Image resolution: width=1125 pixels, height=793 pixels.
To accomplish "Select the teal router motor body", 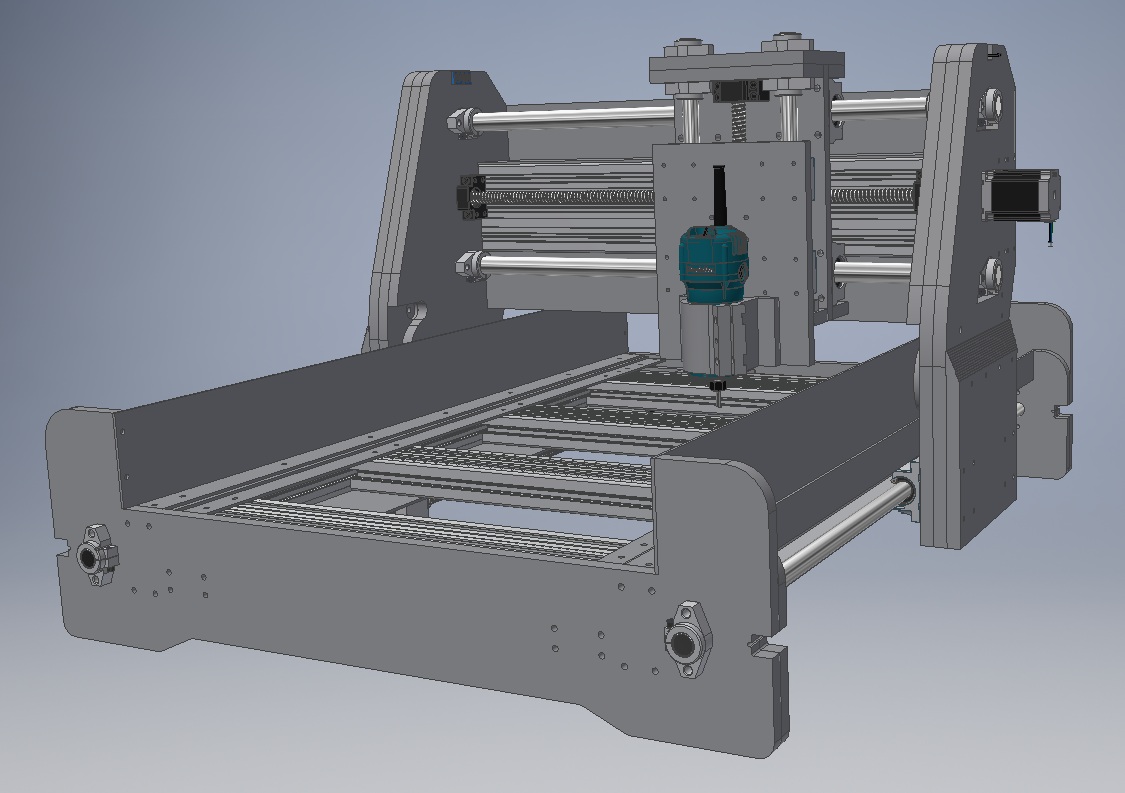I will pyautogui.click(x=713, y=263).
